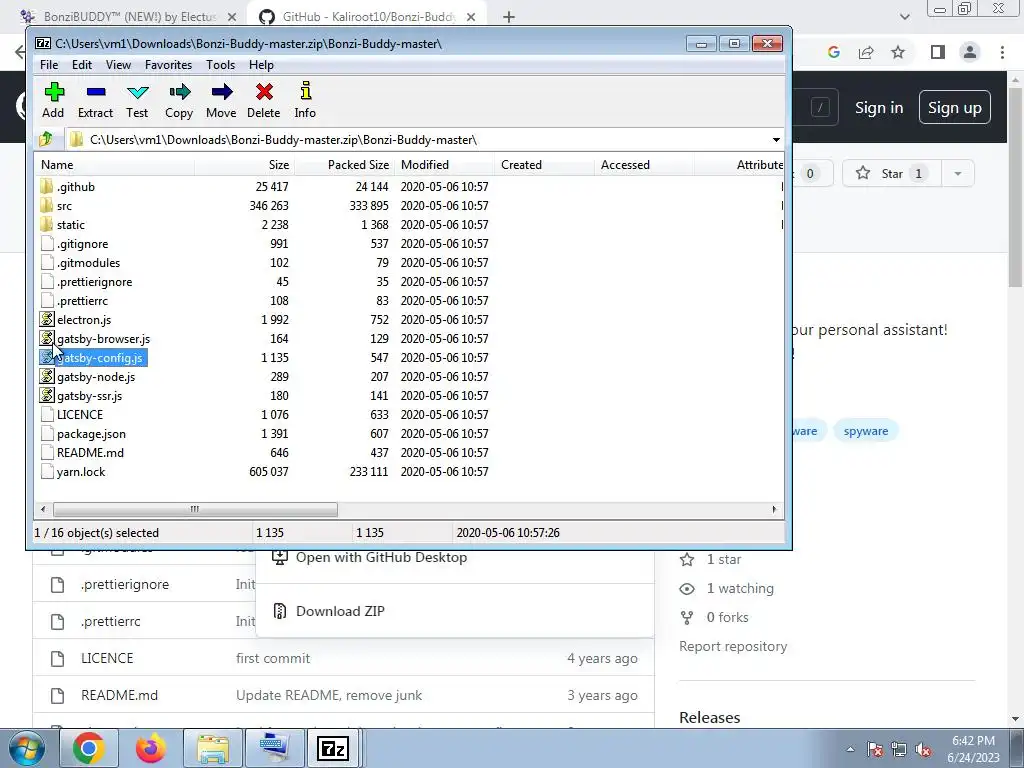Select the package.json file

click(91, 434)
